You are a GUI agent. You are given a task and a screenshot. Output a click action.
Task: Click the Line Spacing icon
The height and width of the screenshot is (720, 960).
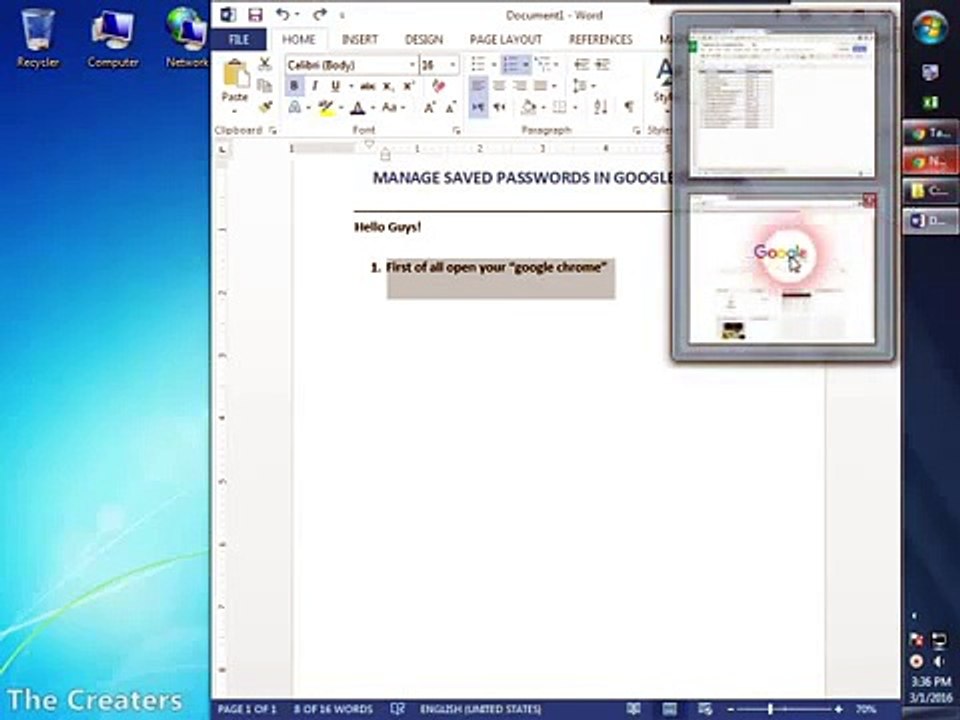[579, 86]
